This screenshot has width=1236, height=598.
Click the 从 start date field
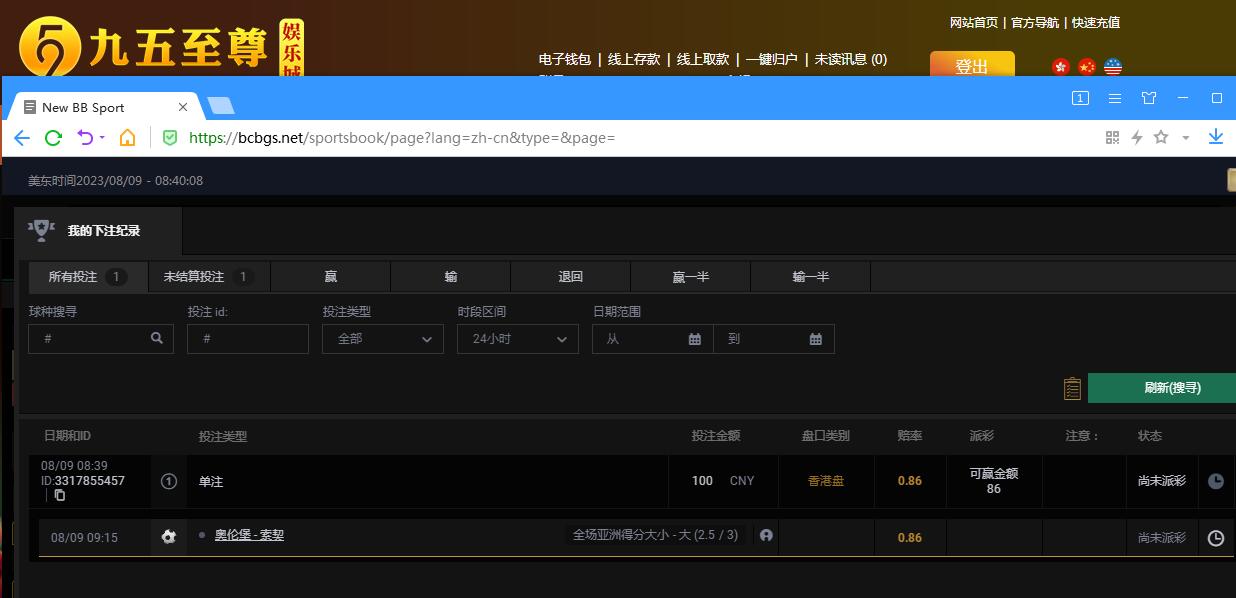point(652,339)
